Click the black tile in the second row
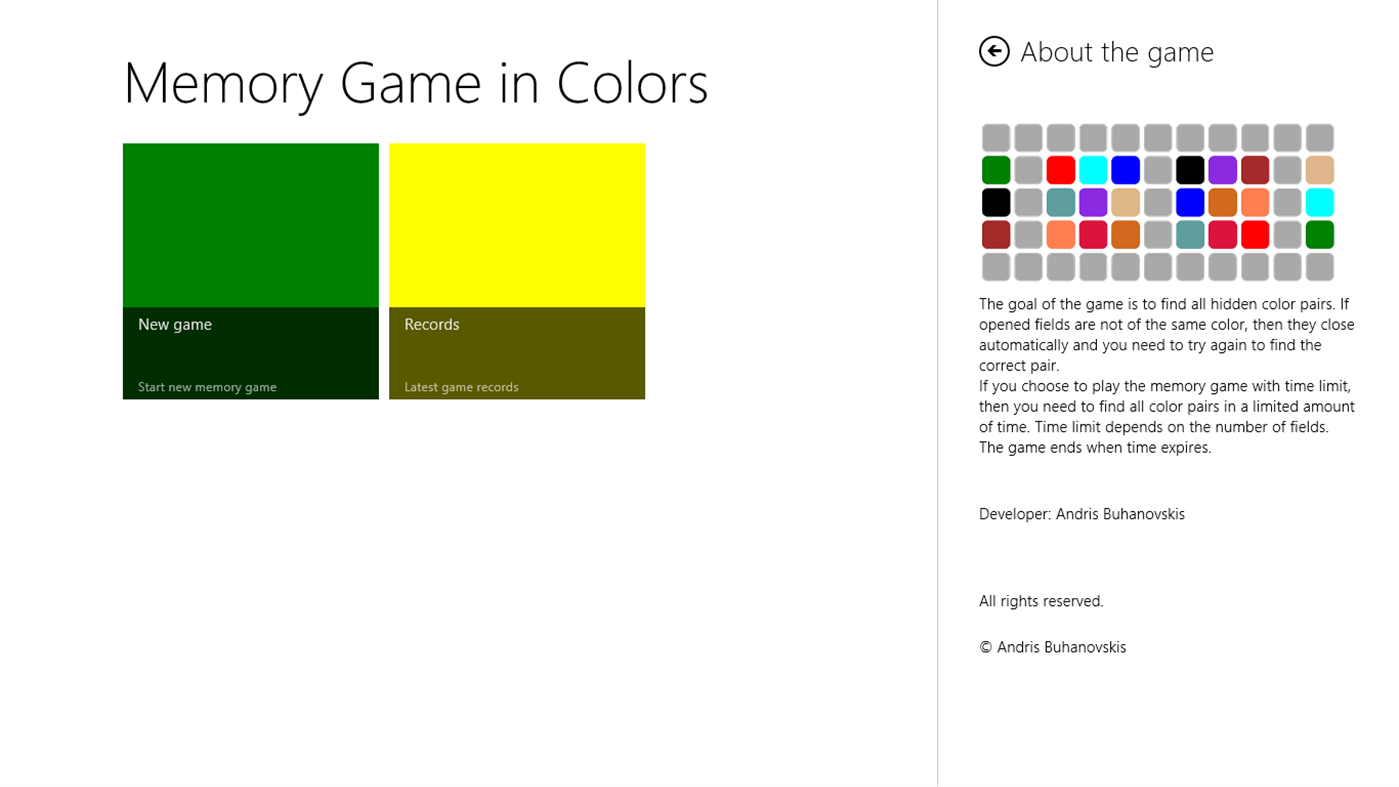 pyautogui.click(x=1189, y=169)
